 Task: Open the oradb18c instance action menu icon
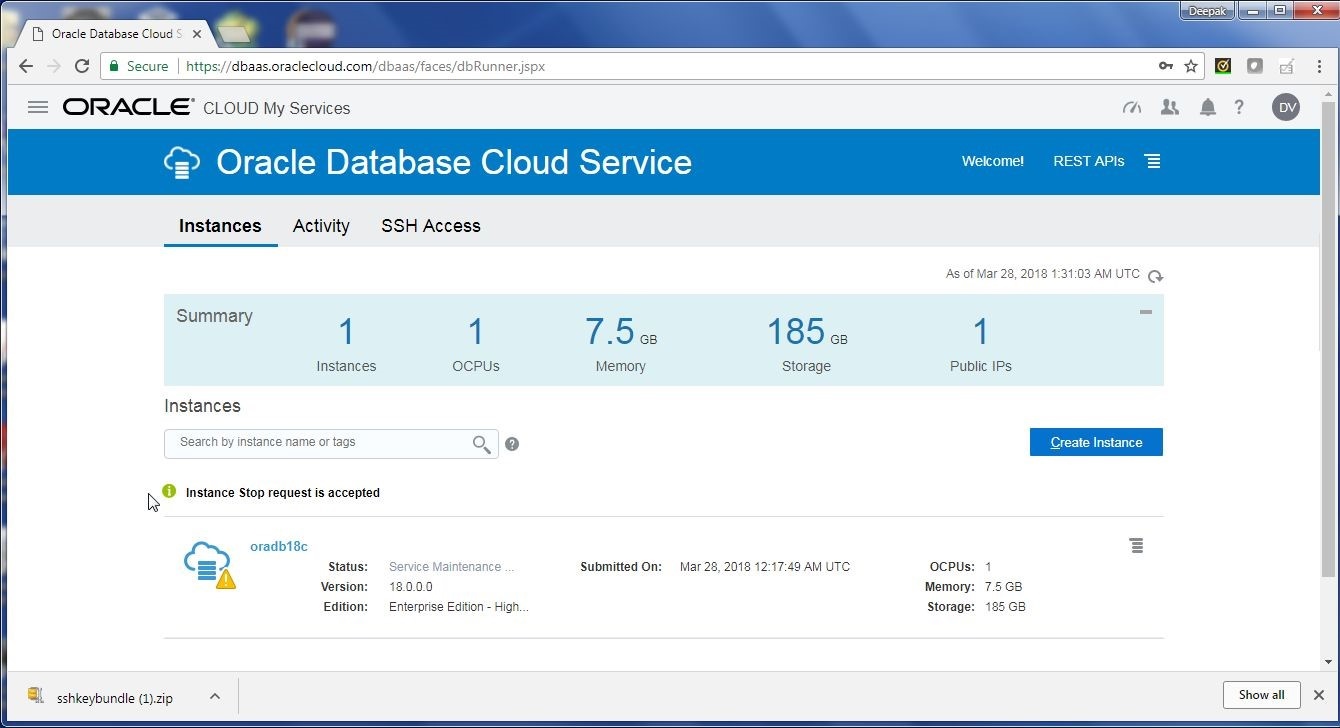1136,546
